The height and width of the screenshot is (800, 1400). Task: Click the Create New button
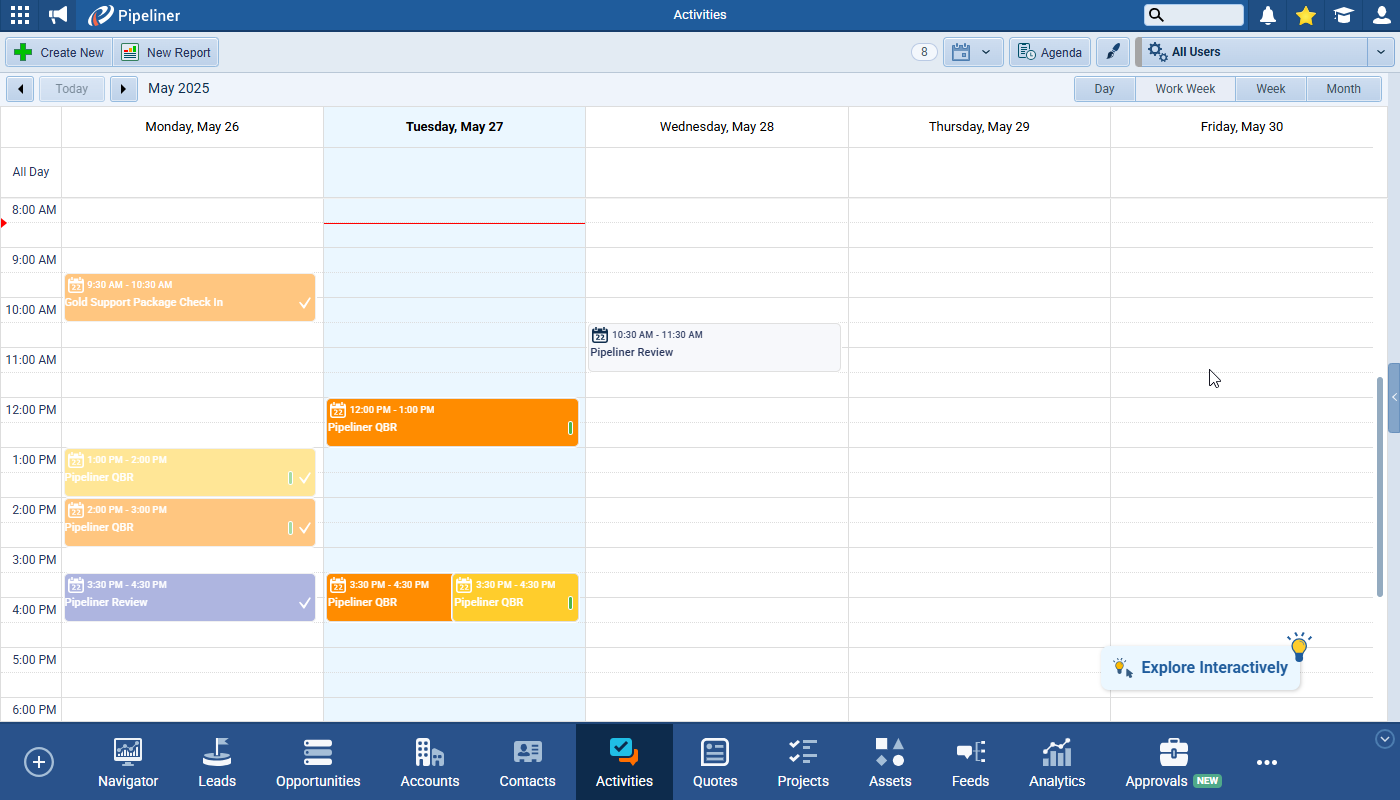[59, 52]
